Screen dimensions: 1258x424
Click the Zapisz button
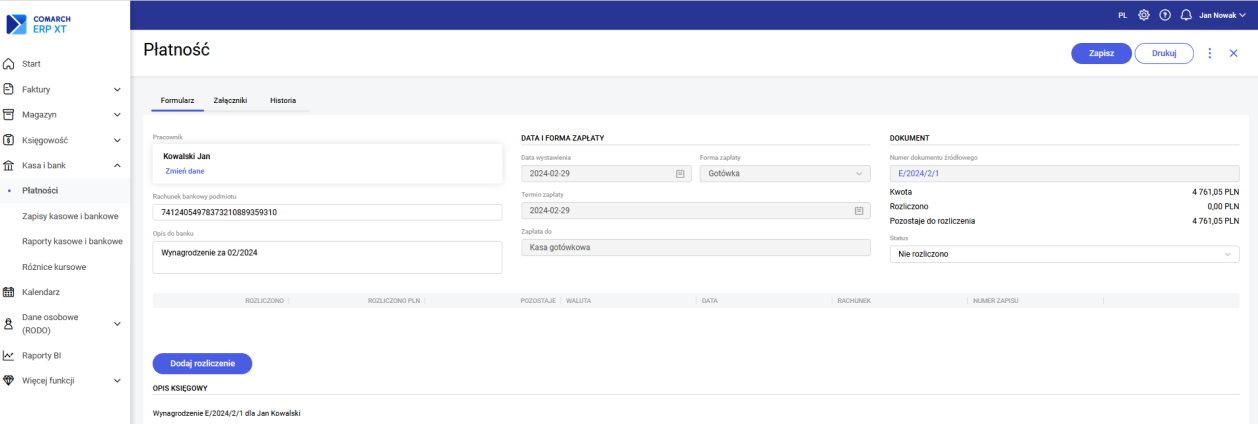[x=1100, y=53]
